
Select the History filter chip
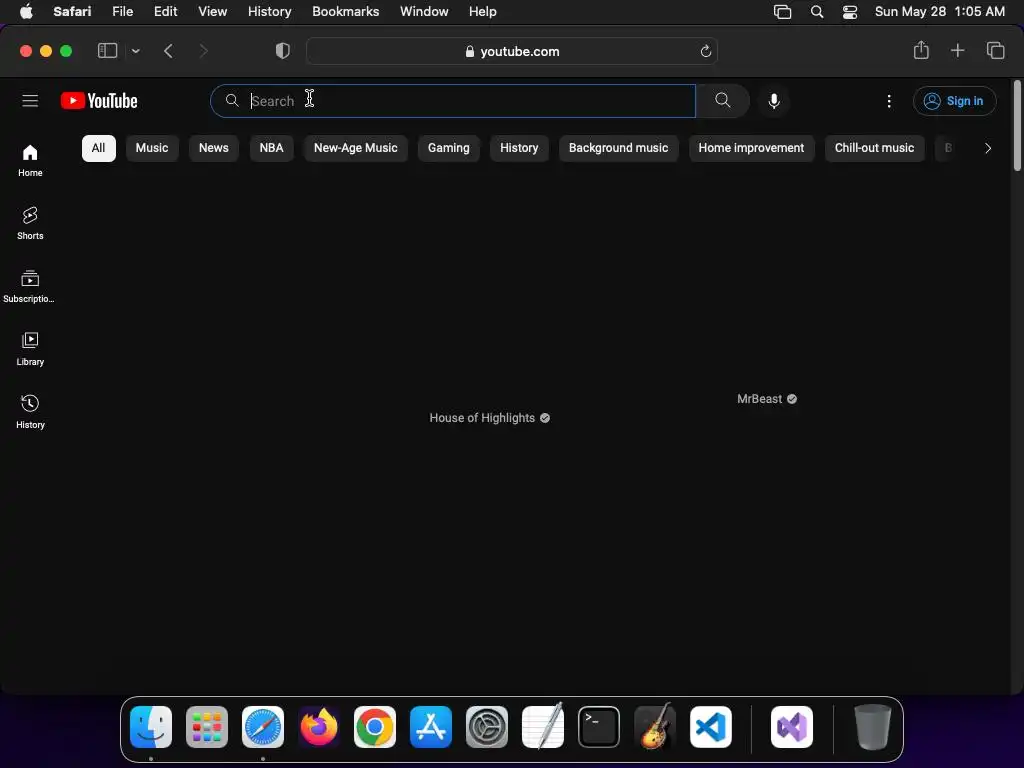click(519, 148)
